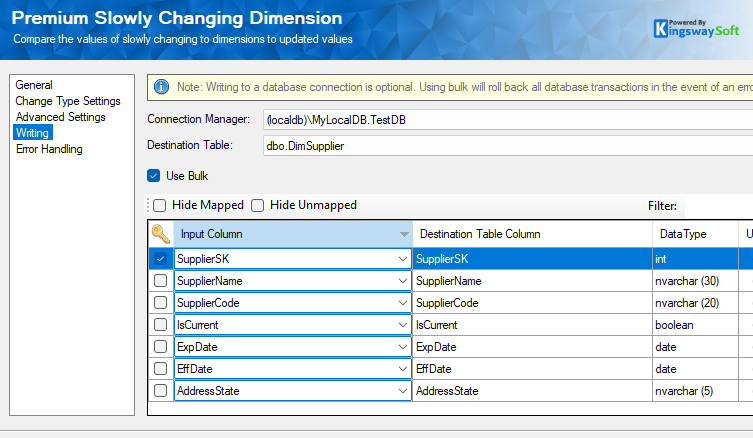This screenshot has width=753, height=438.
Task: Enable the Hide Mapped checkbox
Action: click(160, 205)
